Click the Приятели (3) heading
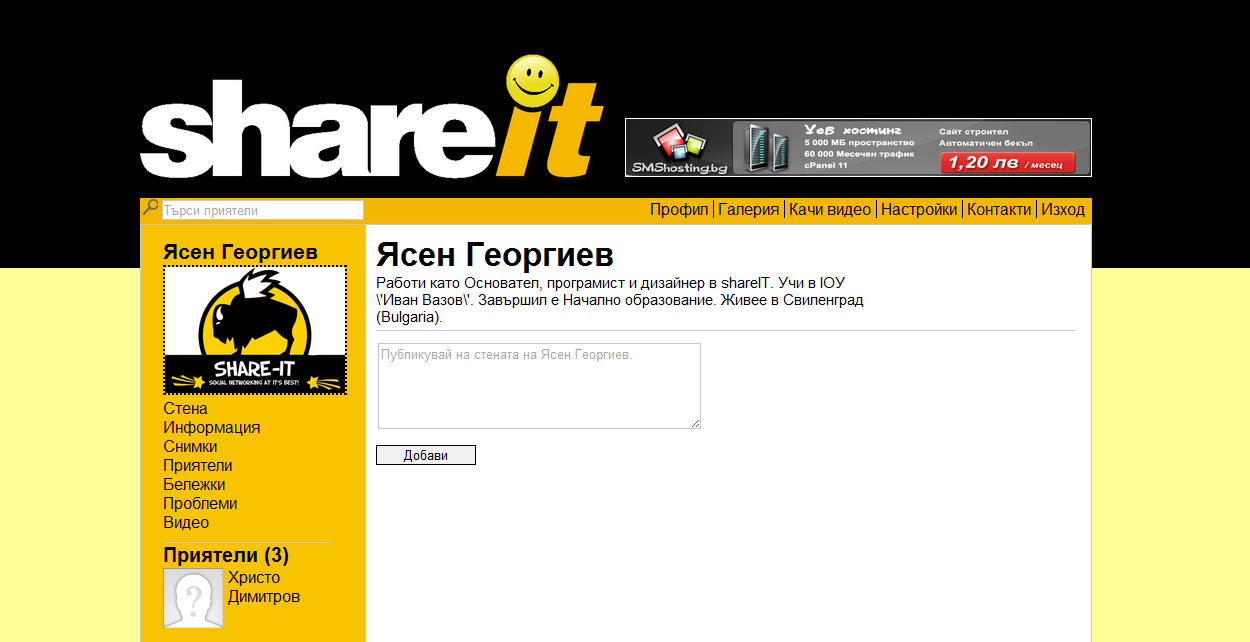 click(226, 555)
